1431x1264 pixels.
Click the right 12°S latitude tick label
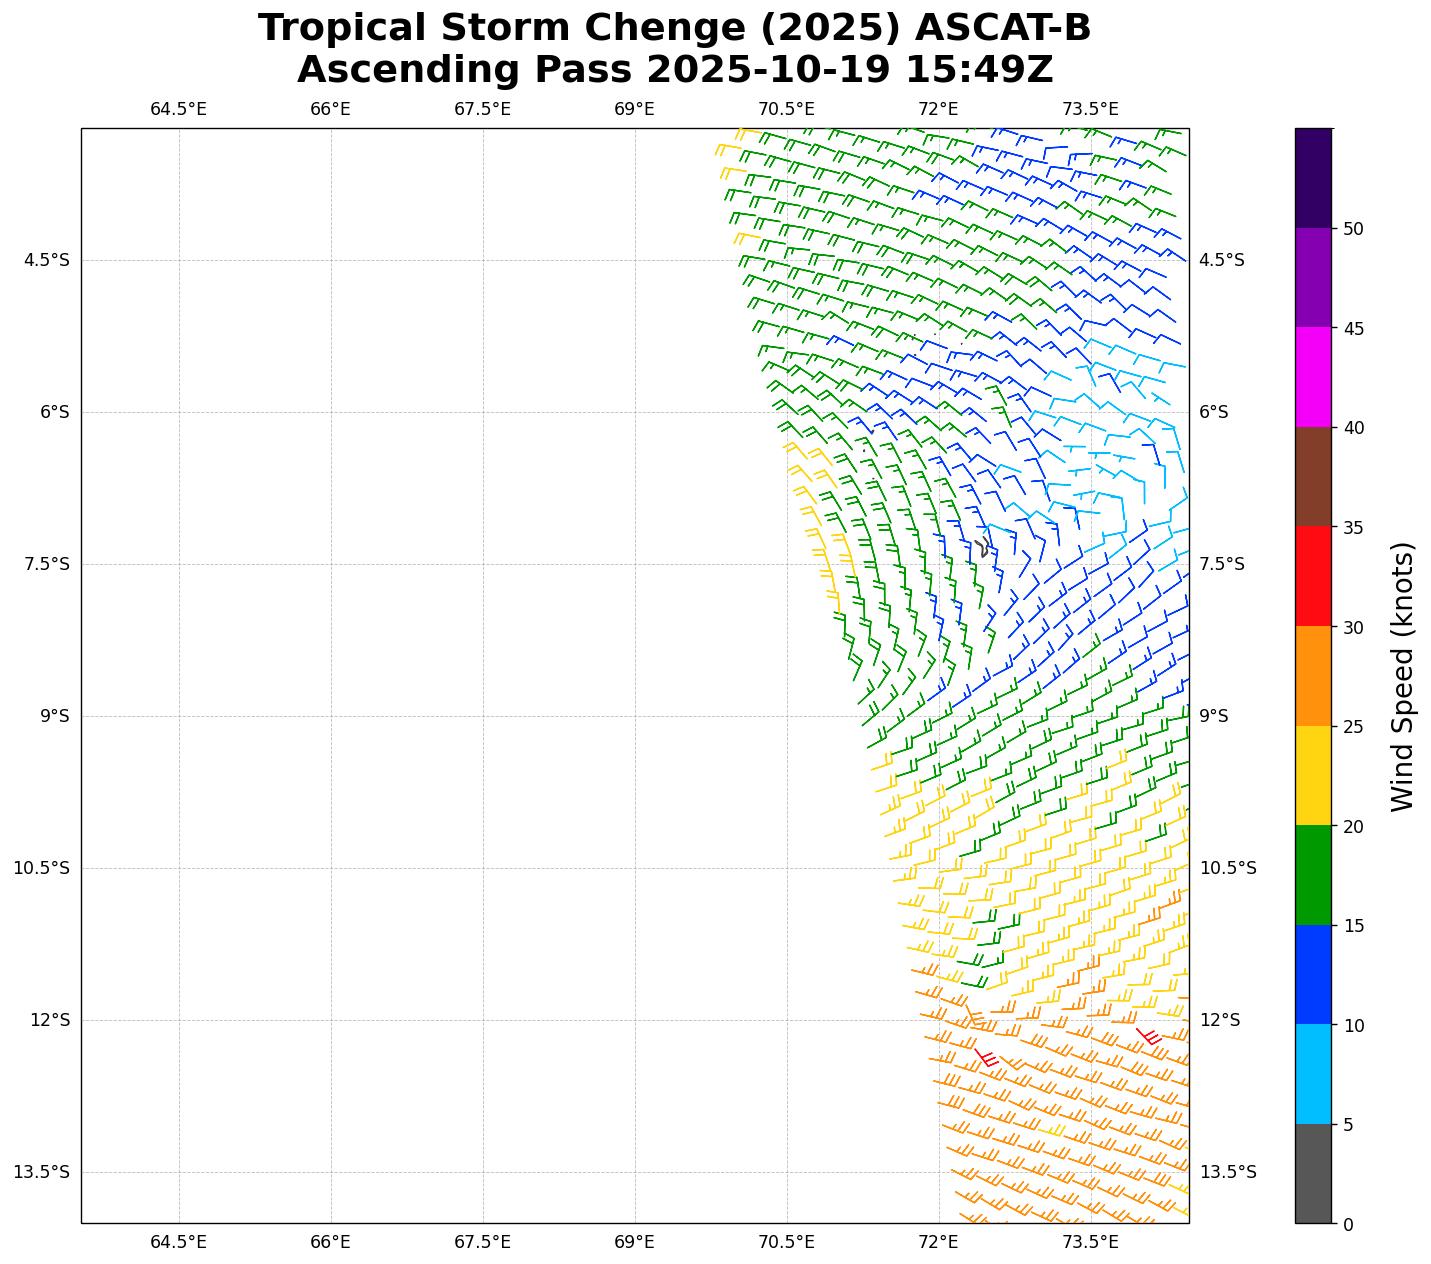[x=1220, y=1020]
